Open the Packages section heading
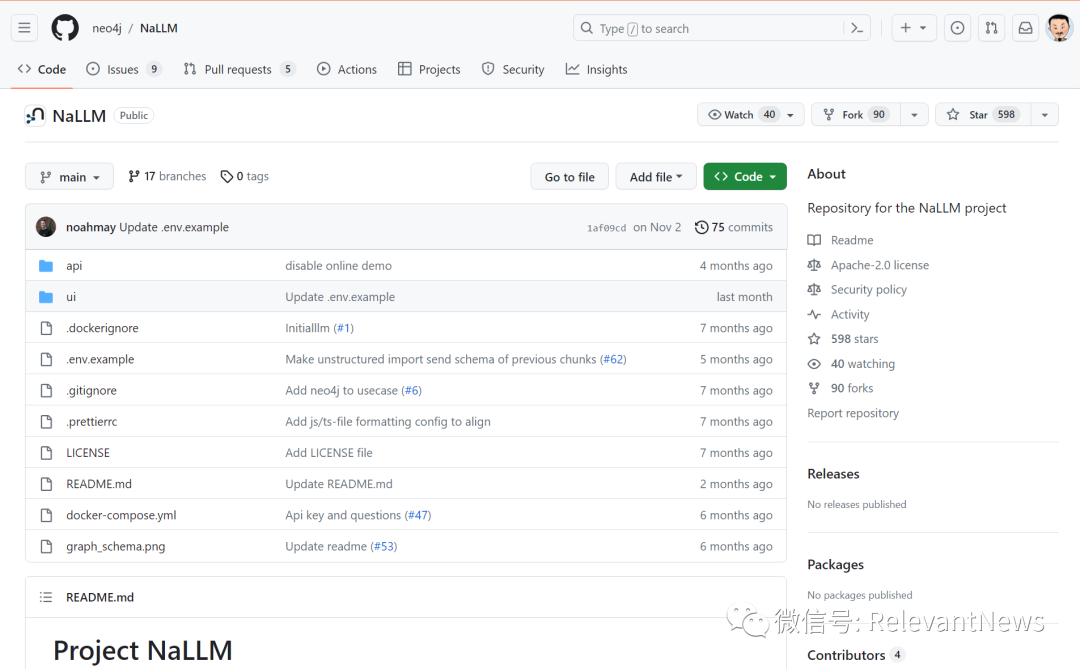1080x669 pixels. (x=835, y=564)
